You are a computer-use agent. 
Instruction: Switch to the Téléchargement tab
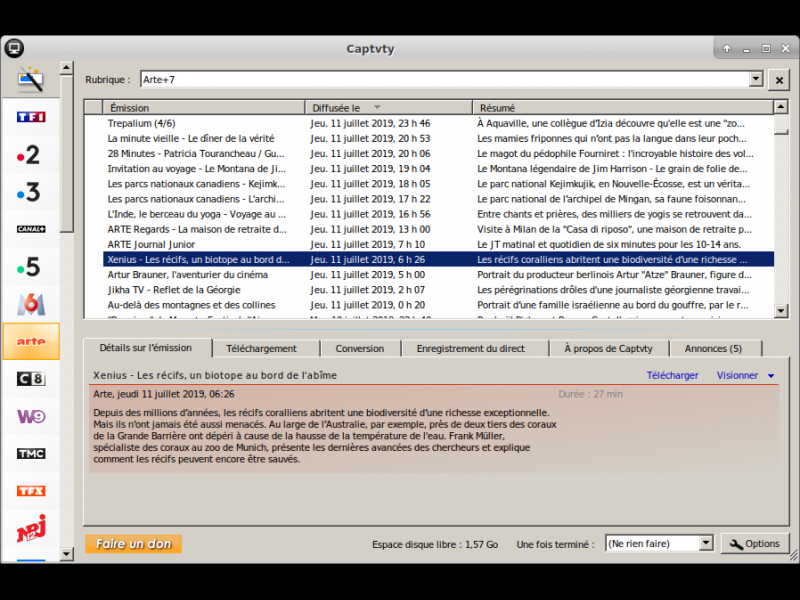click(x=261, y=348)
